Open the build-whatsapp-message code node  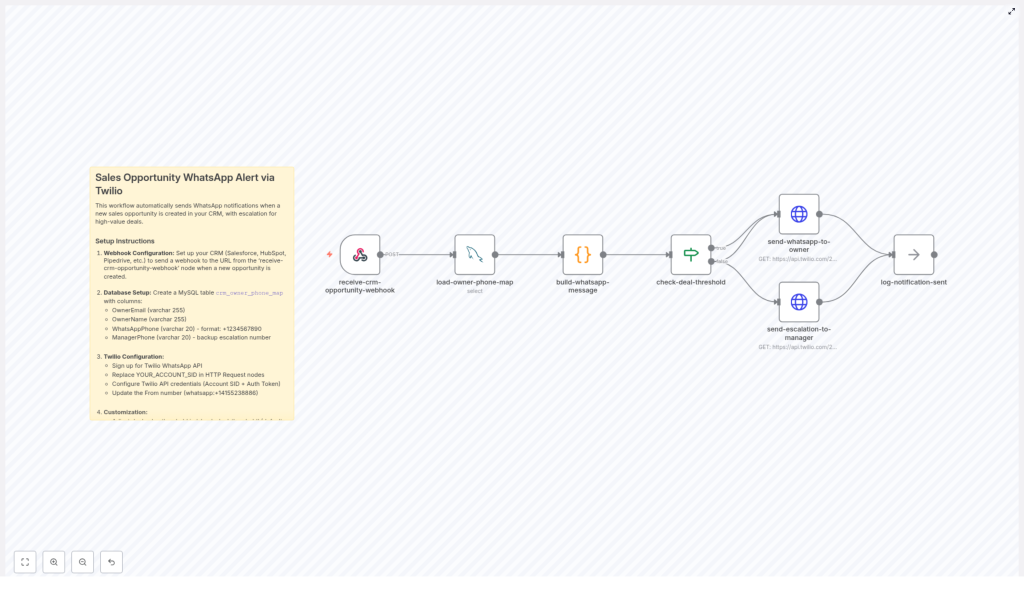(582, 255)
